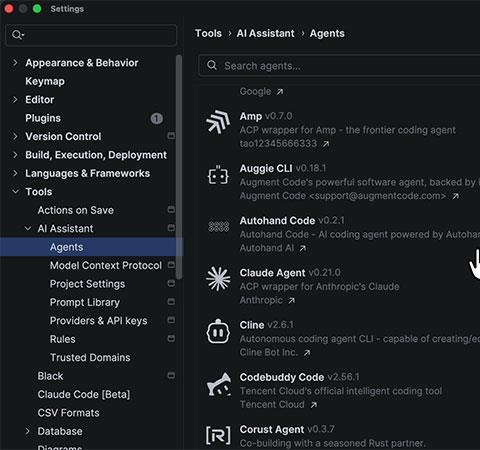This screenshot has width=480, height=450.
Task: Collapse the Tools section
Action: click(15, 192)
